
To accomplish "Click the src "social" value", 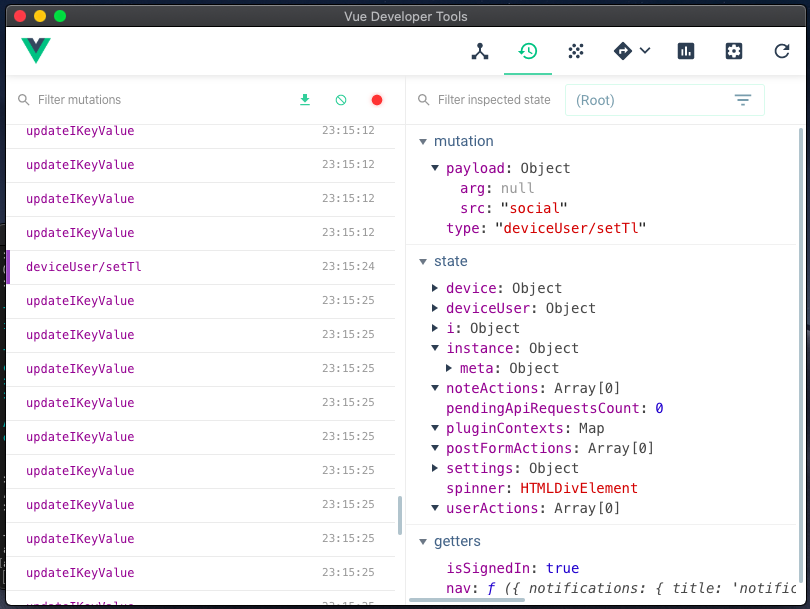I will 534,208.
